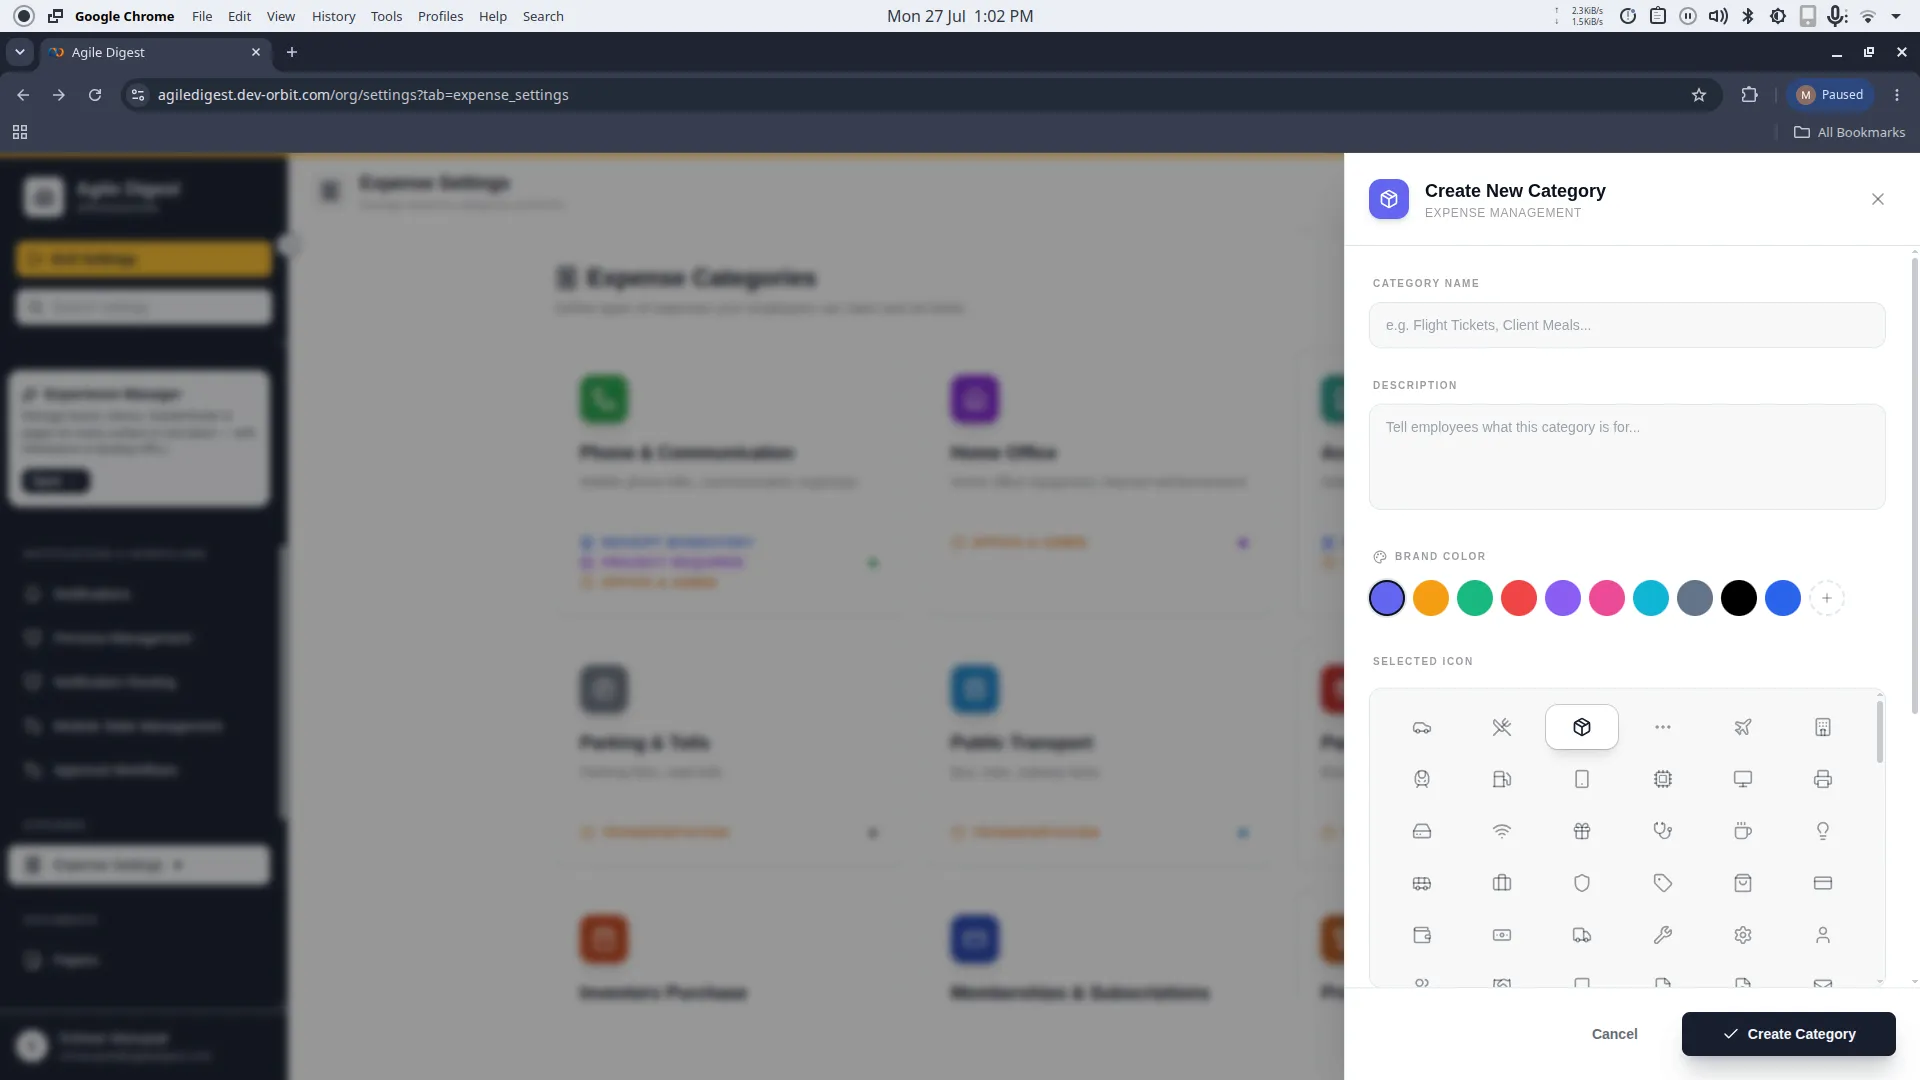1920x1080 pixels.
Task: Choose the bus icon
Action: (x=1421, y=883)
